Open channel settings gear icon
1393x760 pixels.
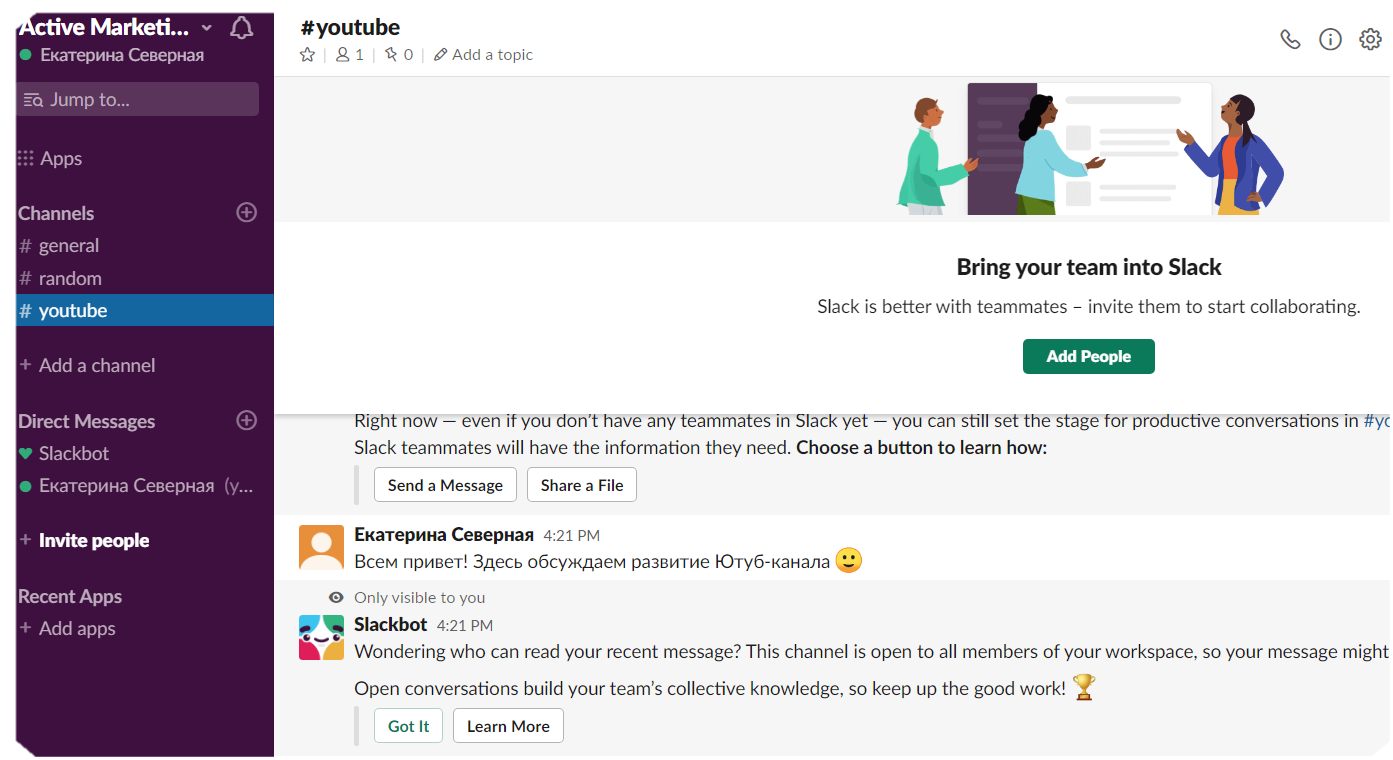[x=1370, y=39]
